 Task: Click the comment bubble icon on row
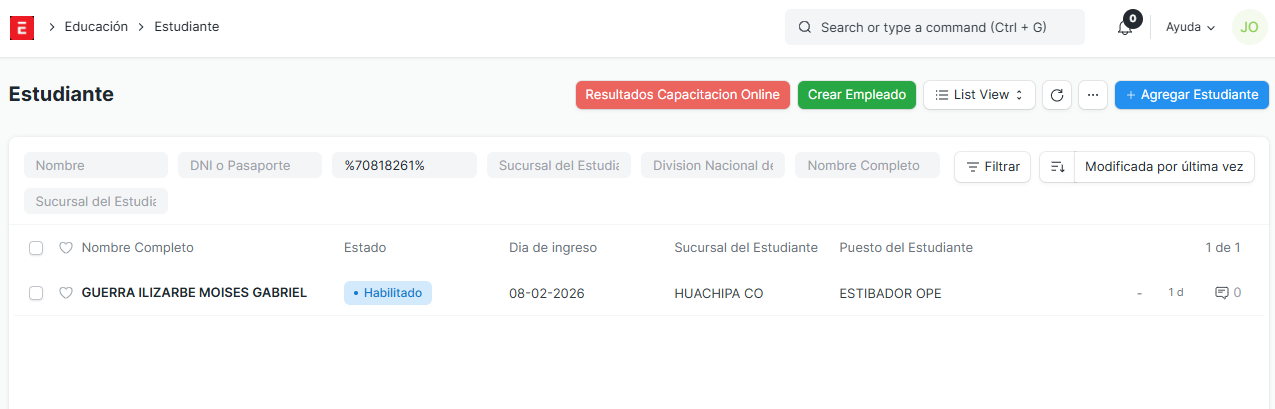pos(1221,293)
